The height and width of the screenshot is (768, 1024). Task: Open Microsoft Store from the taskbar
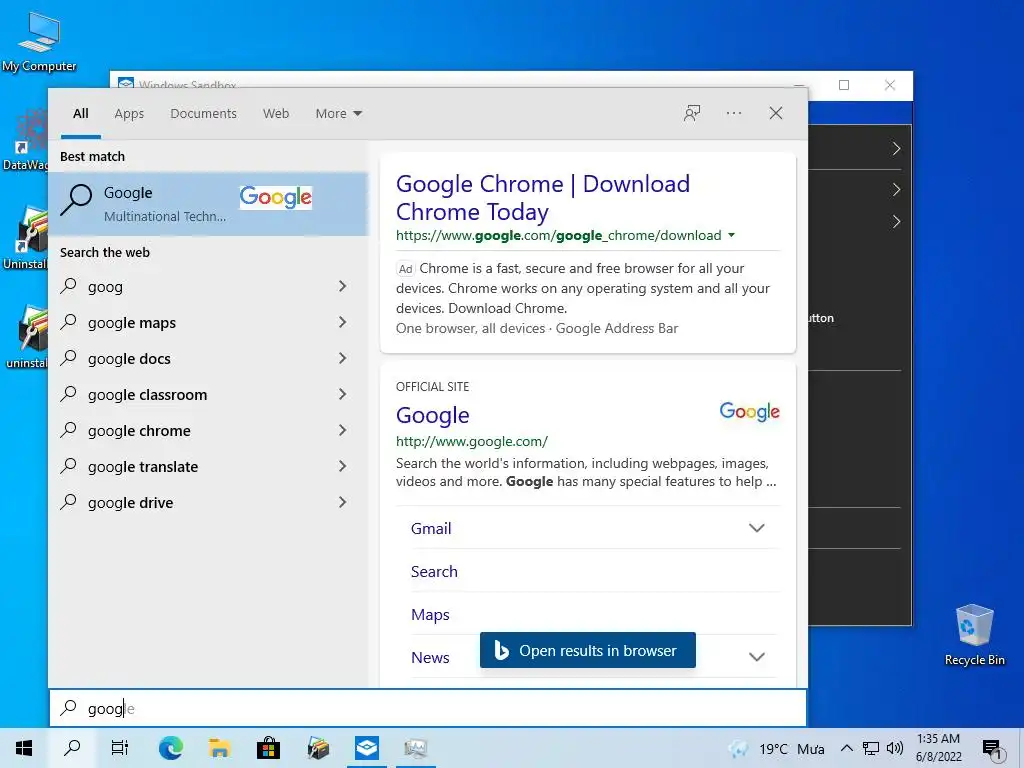click(268, 748)
